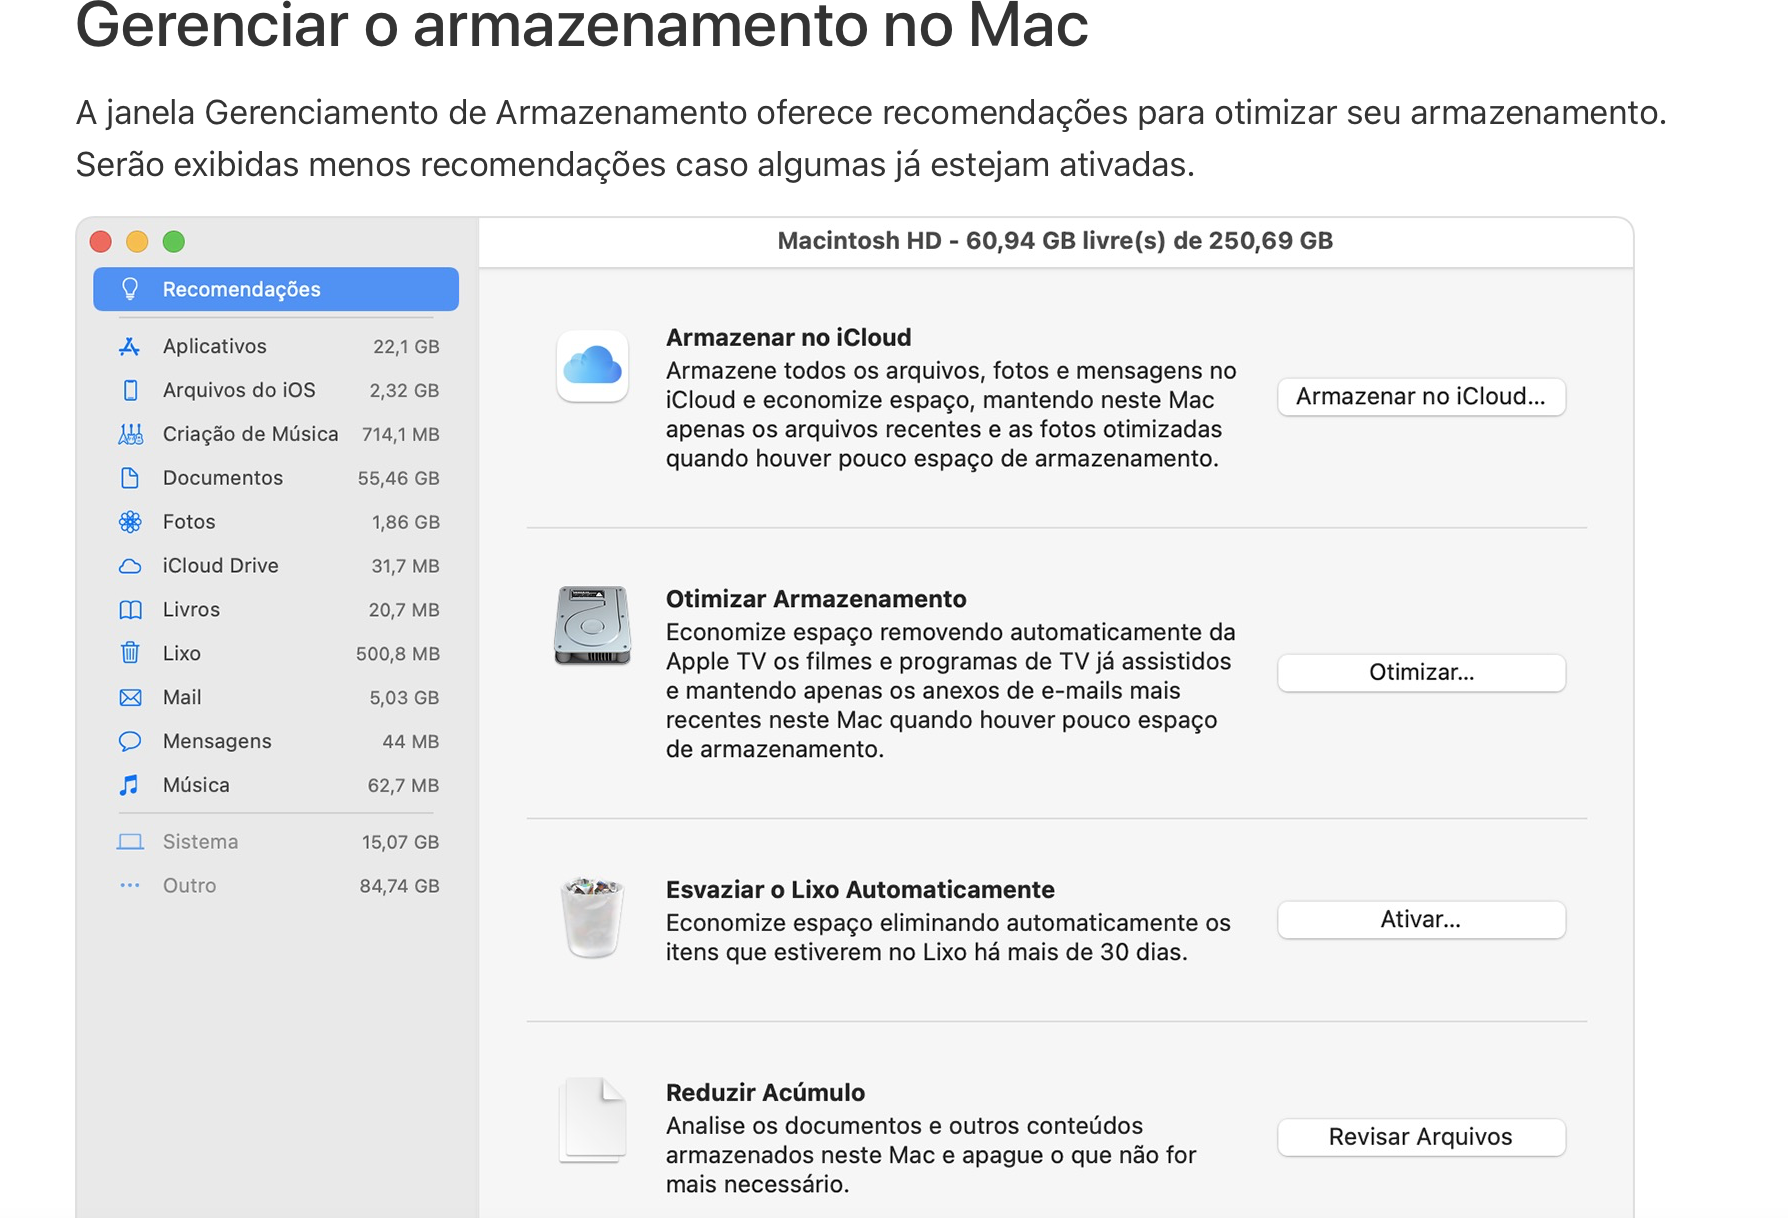Viewport: 1788px width, 1218px height.
Task: Click the iCloud Drive cloud icon
Action: [x=130, y=566]
